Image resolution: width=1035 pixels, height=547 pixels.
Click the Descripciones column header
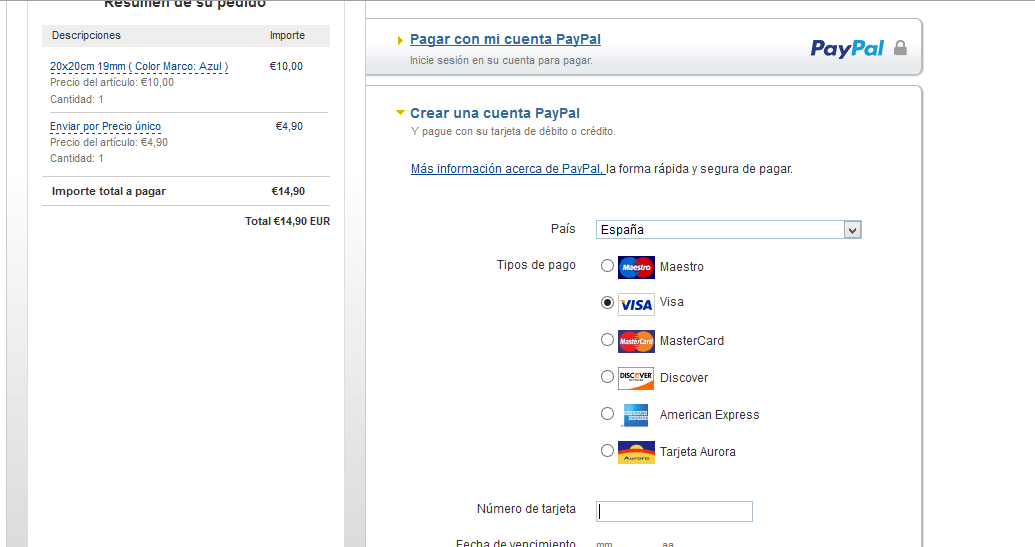(86, 35)
